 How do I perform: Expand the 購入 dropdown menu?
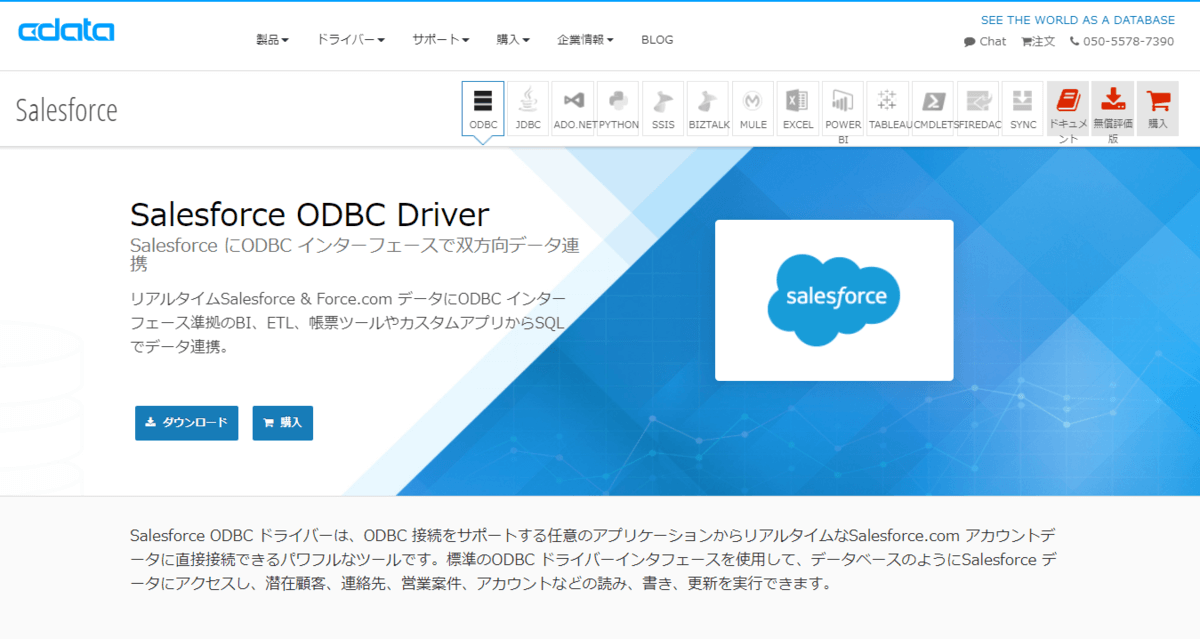tap(513, 40)
